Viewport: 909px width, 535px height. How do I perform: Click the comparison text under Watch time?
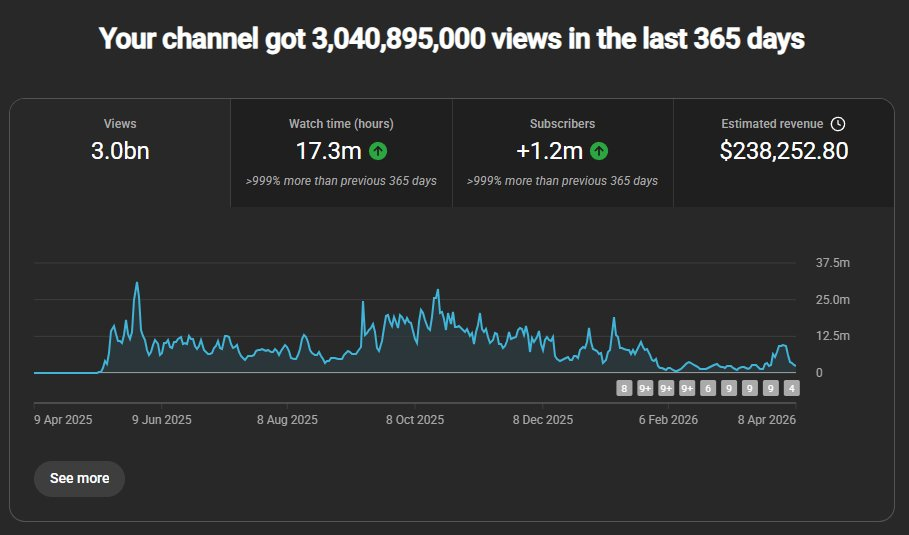click(x=341, y=181)
